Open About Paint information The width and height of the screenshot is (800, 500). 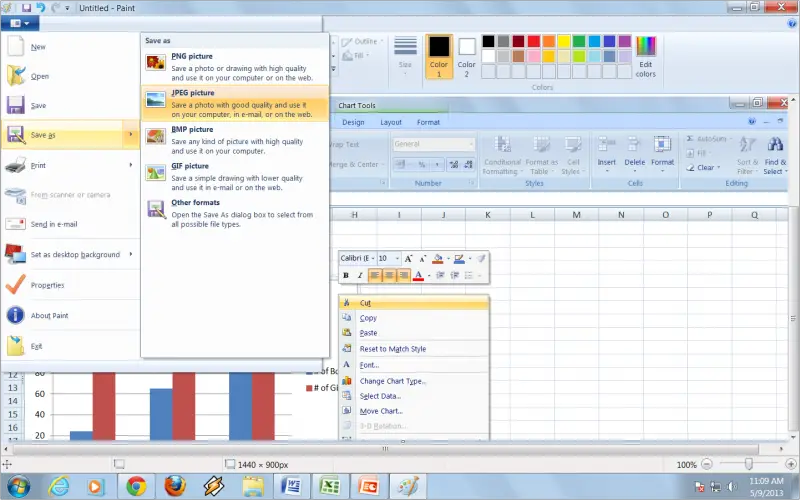coord(70,315)
